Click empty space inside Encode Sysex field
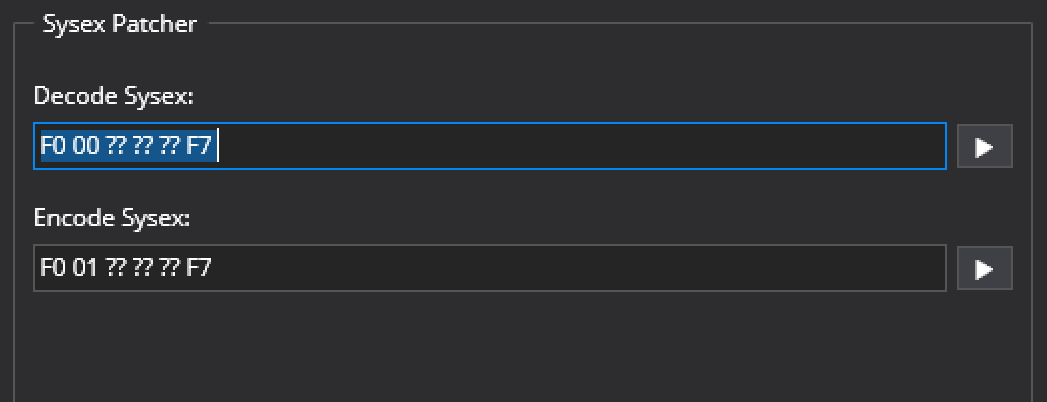 578,268
